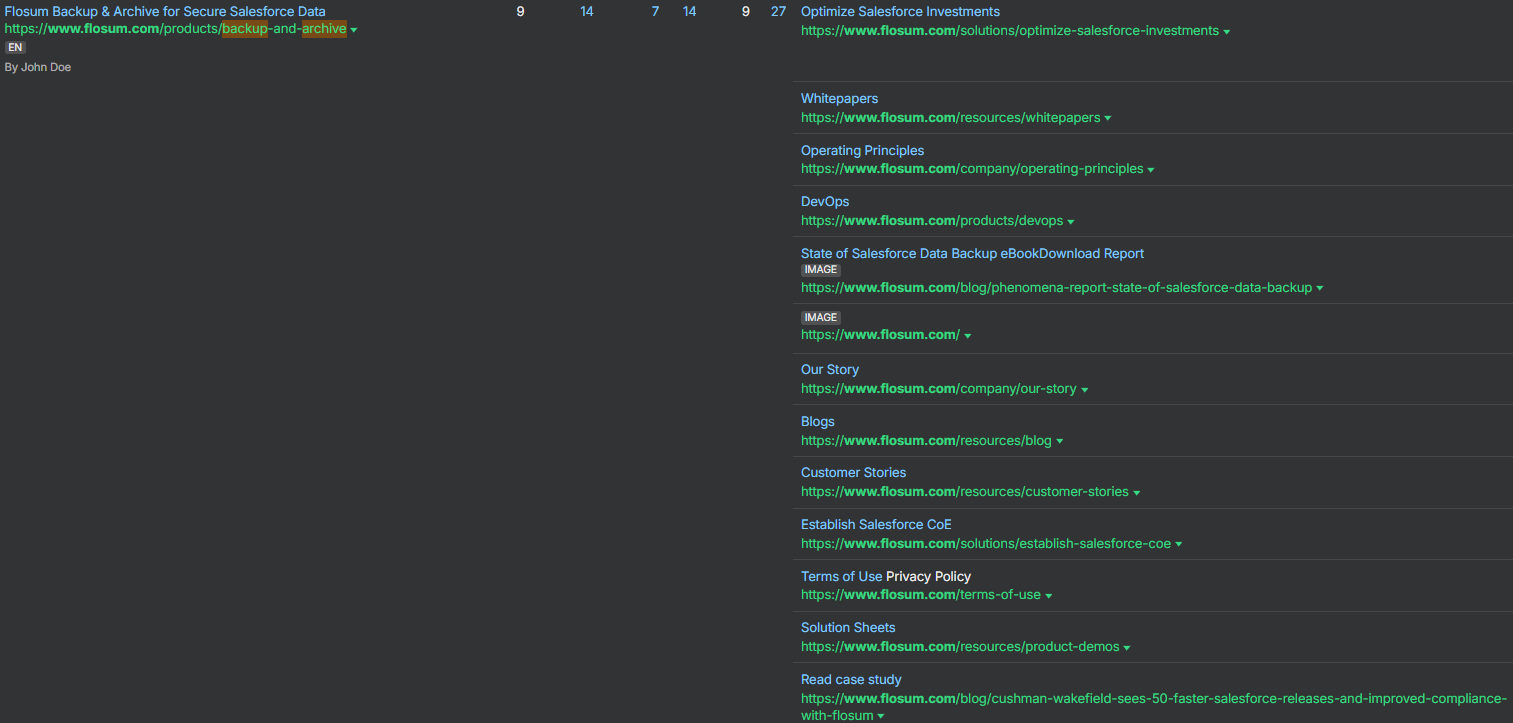Image resolution: width=1513 pixels, height=723 pixels.
Task: Open the 'Our Story' anchor link
Action: [830, 370]
